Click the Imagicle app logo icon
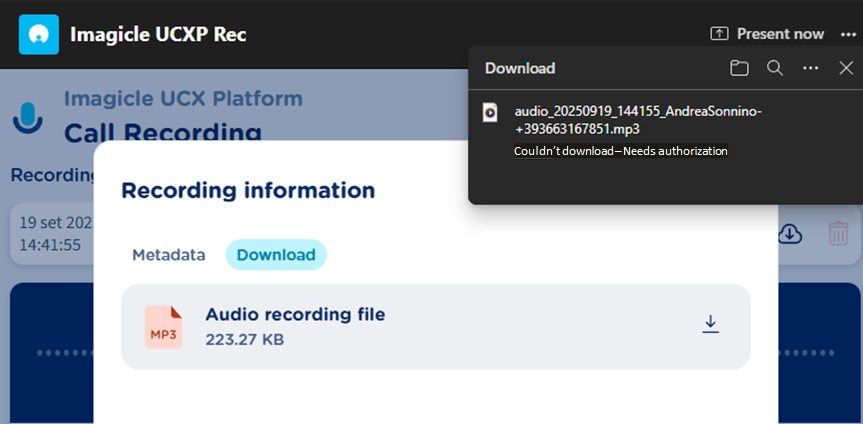The image size is (863, 424). [39, 34]
